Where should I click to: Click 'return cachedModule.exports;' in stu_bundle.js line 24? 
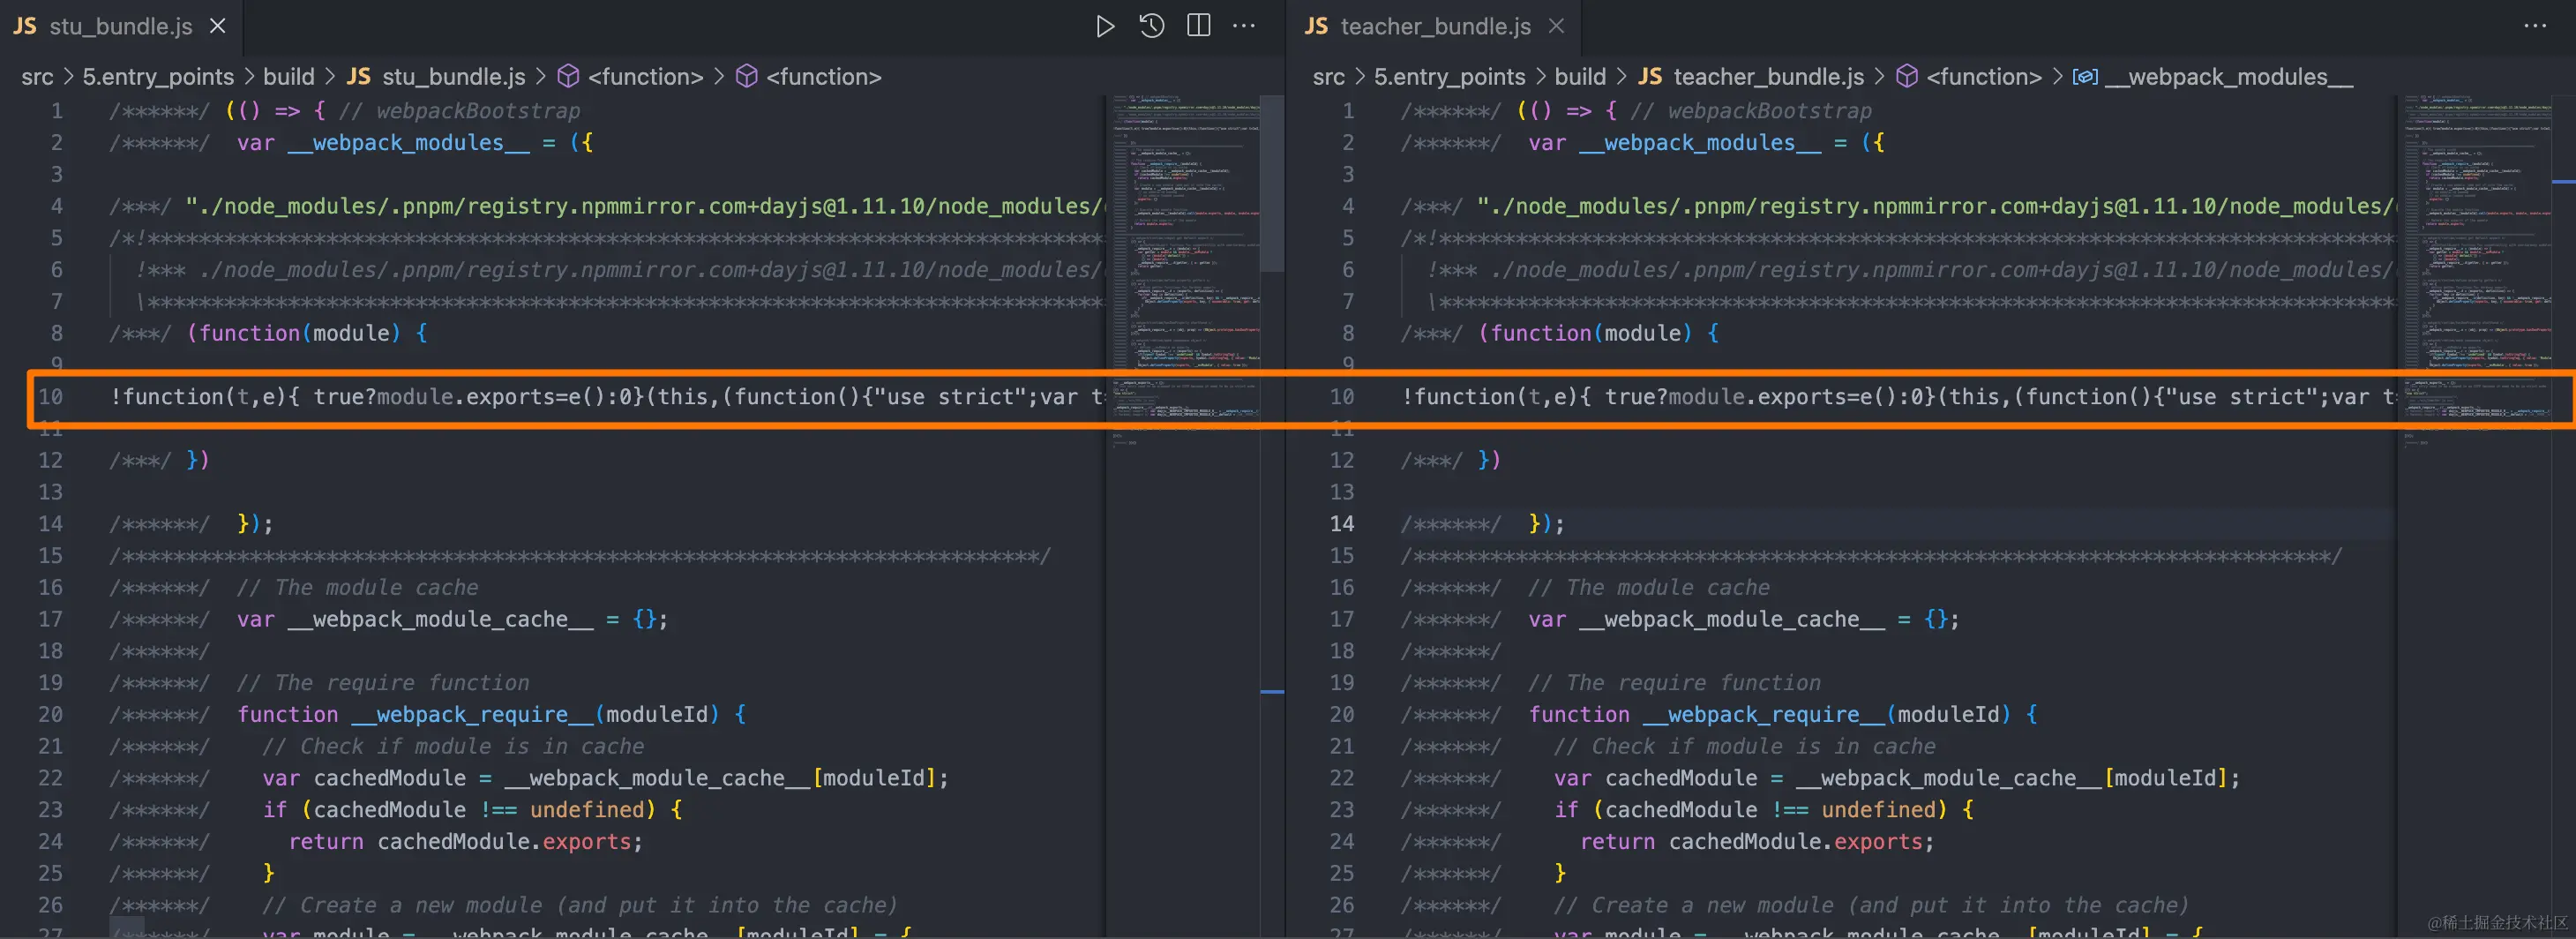pos(465,841)
